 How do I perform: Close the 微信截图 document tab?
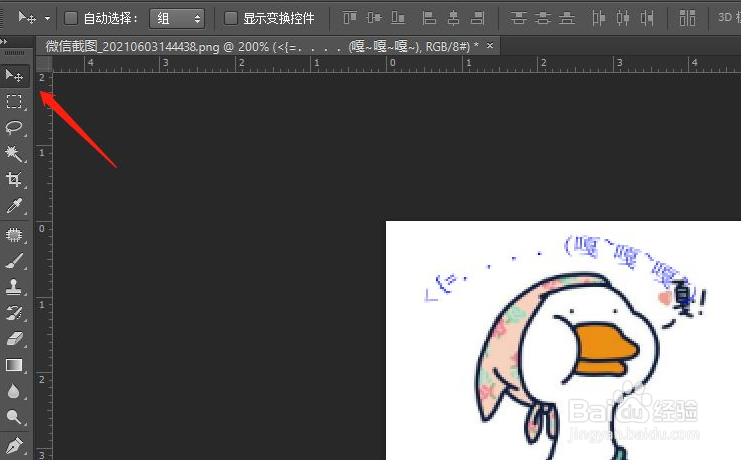point(490,45)
